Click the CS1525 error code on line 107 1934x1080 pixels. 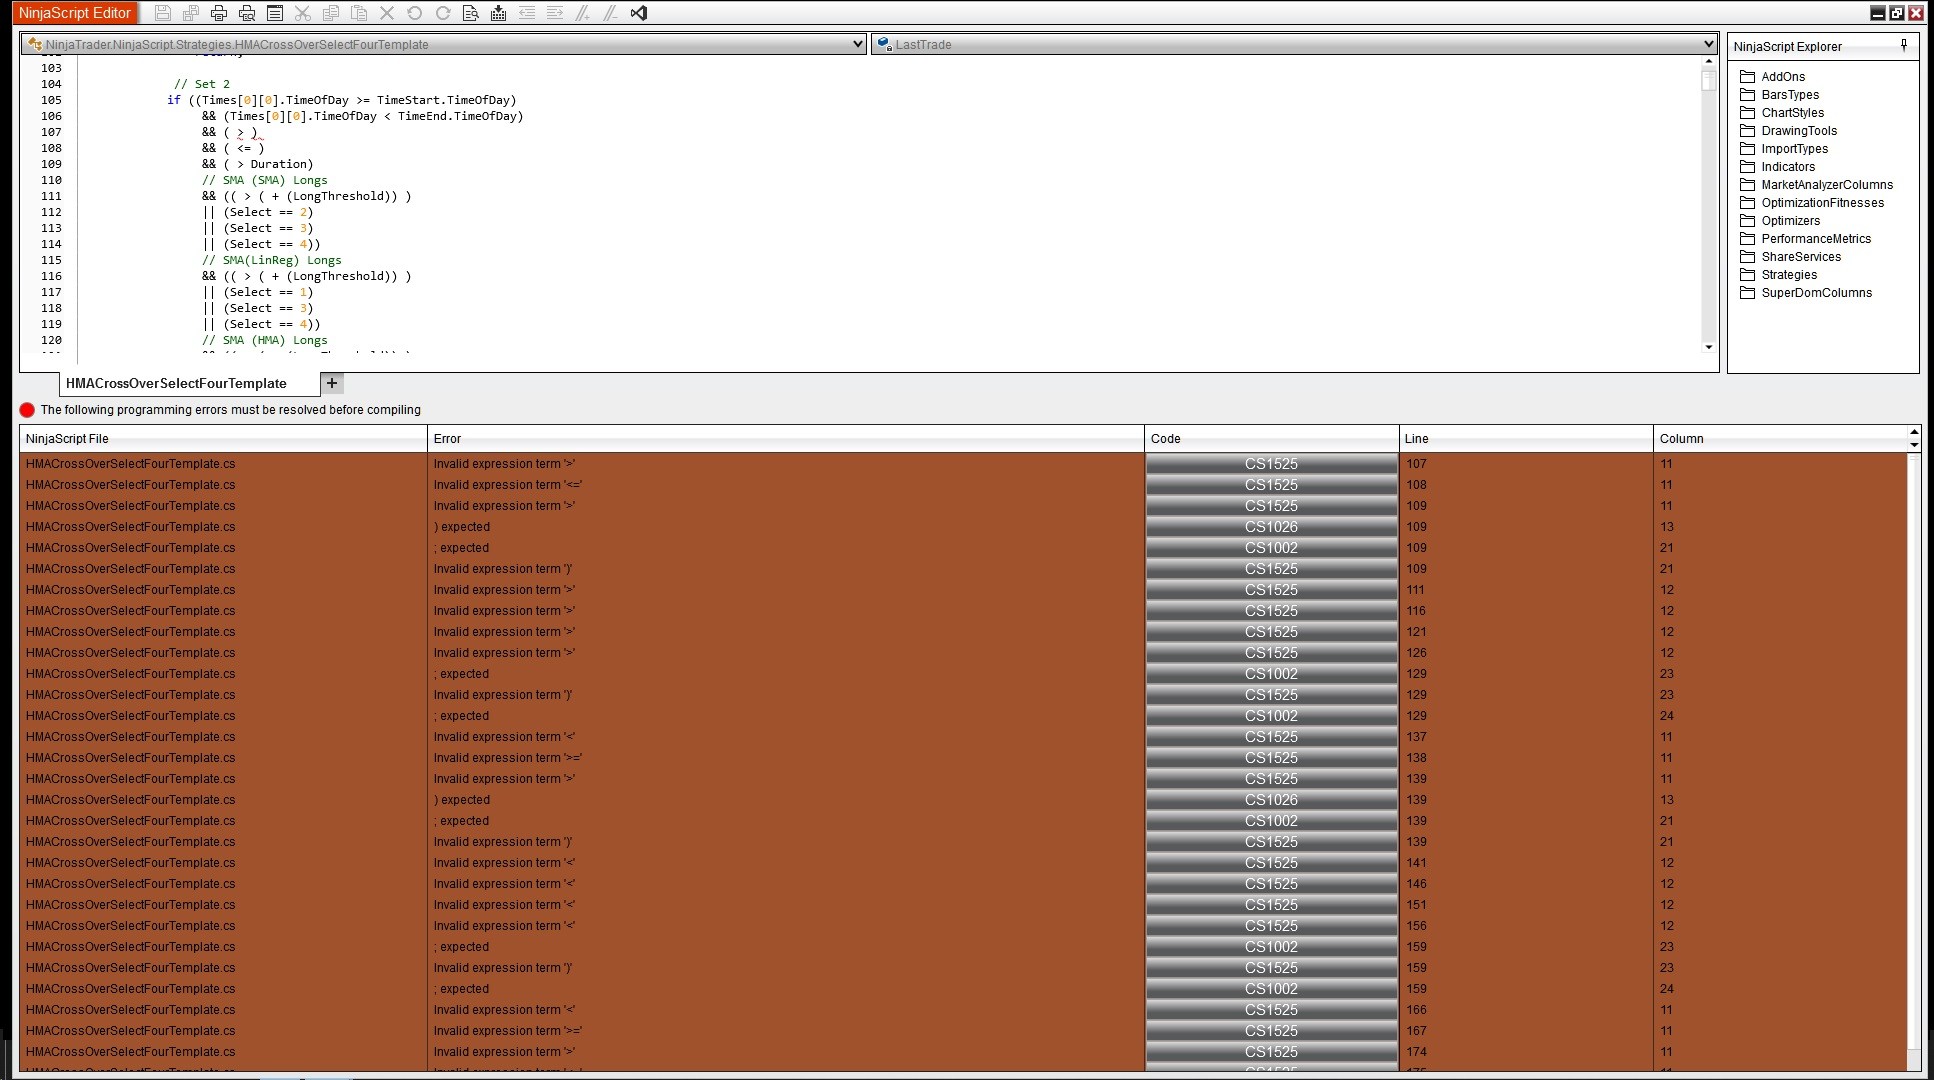click(1270, 464)
